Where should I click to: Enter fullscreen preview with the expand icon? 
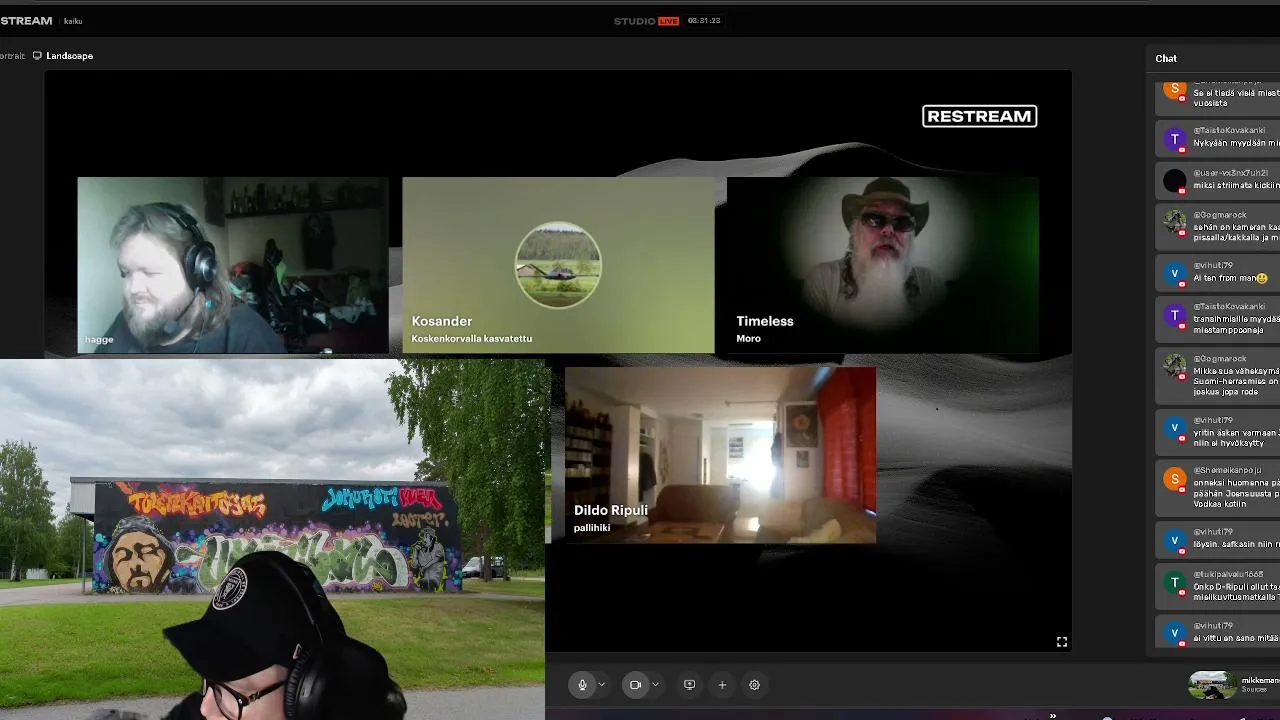coord(1062,642)
